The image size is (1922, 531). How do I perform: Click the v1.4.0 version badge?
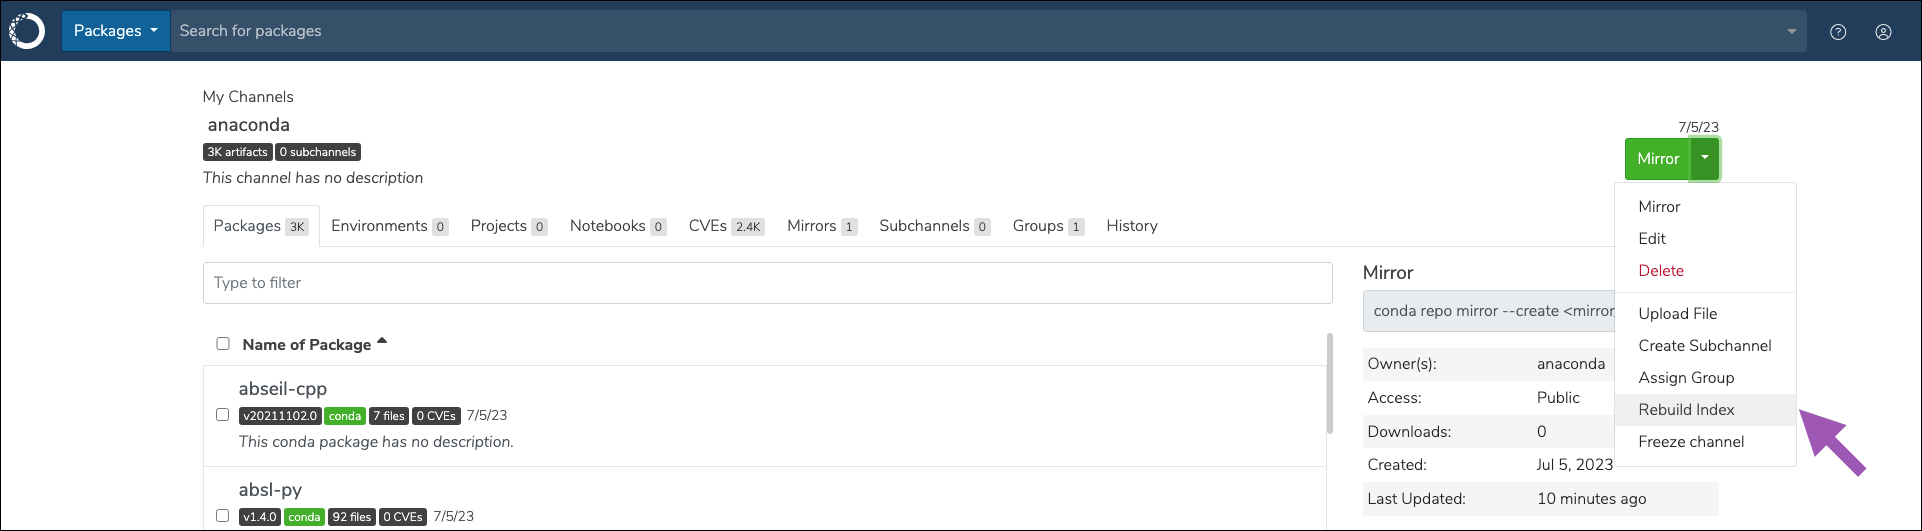click(260, 517)
